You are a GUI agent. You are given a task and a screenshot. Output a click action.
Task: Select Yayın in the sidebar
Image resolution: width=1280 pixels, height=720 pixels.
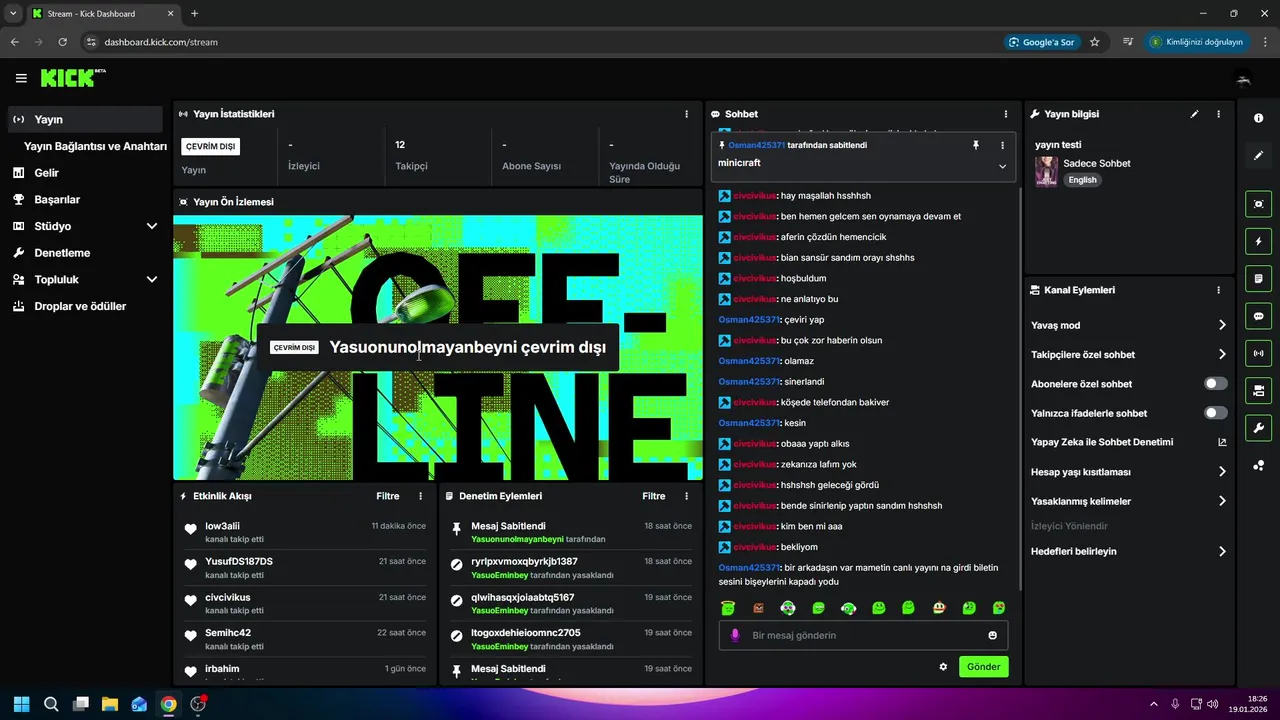point(85,119)
